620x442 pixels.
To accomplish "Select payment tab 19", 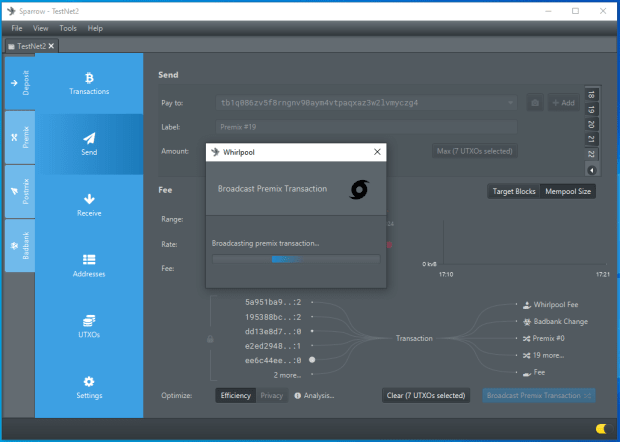I will point(592,110).
